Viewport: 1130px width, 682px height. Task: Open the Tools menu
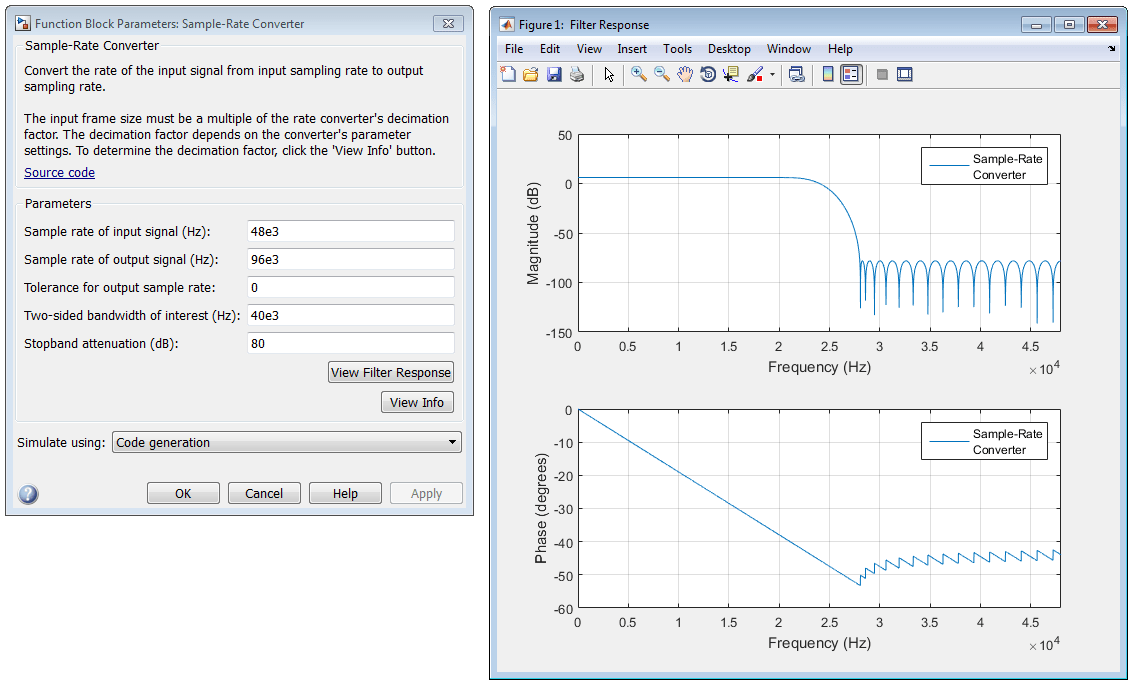click(677, 49)
